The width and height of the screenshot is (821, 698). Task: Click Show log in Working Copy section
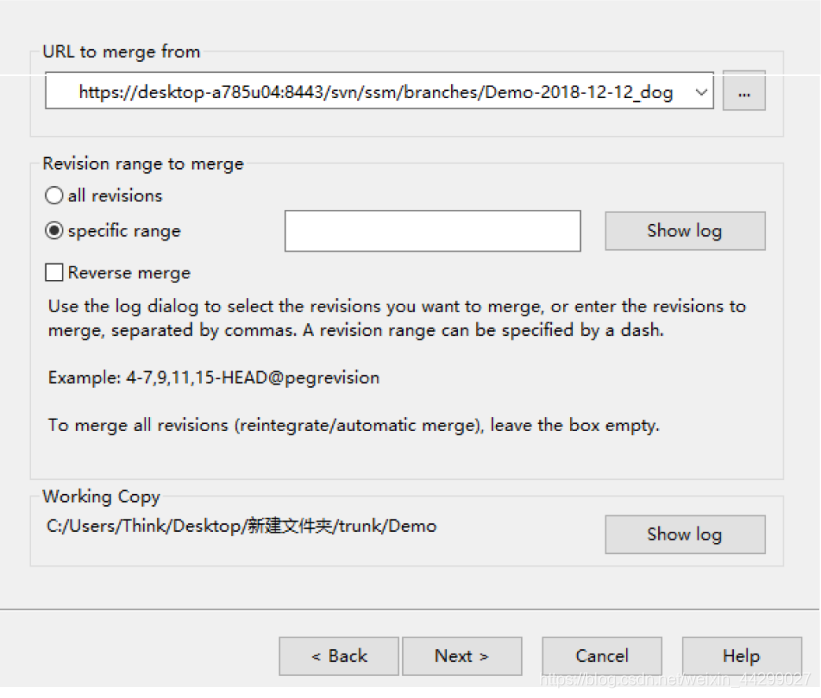685,534
